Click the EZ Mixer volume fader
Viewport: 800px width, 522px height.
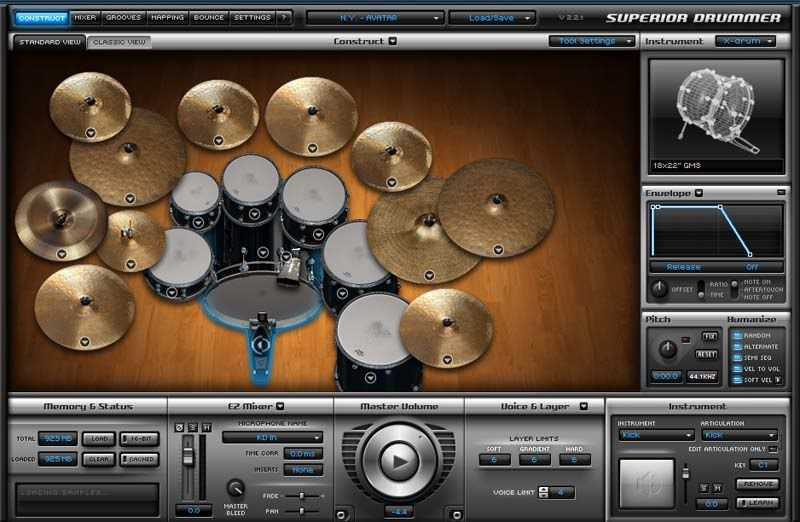[188, 456]
